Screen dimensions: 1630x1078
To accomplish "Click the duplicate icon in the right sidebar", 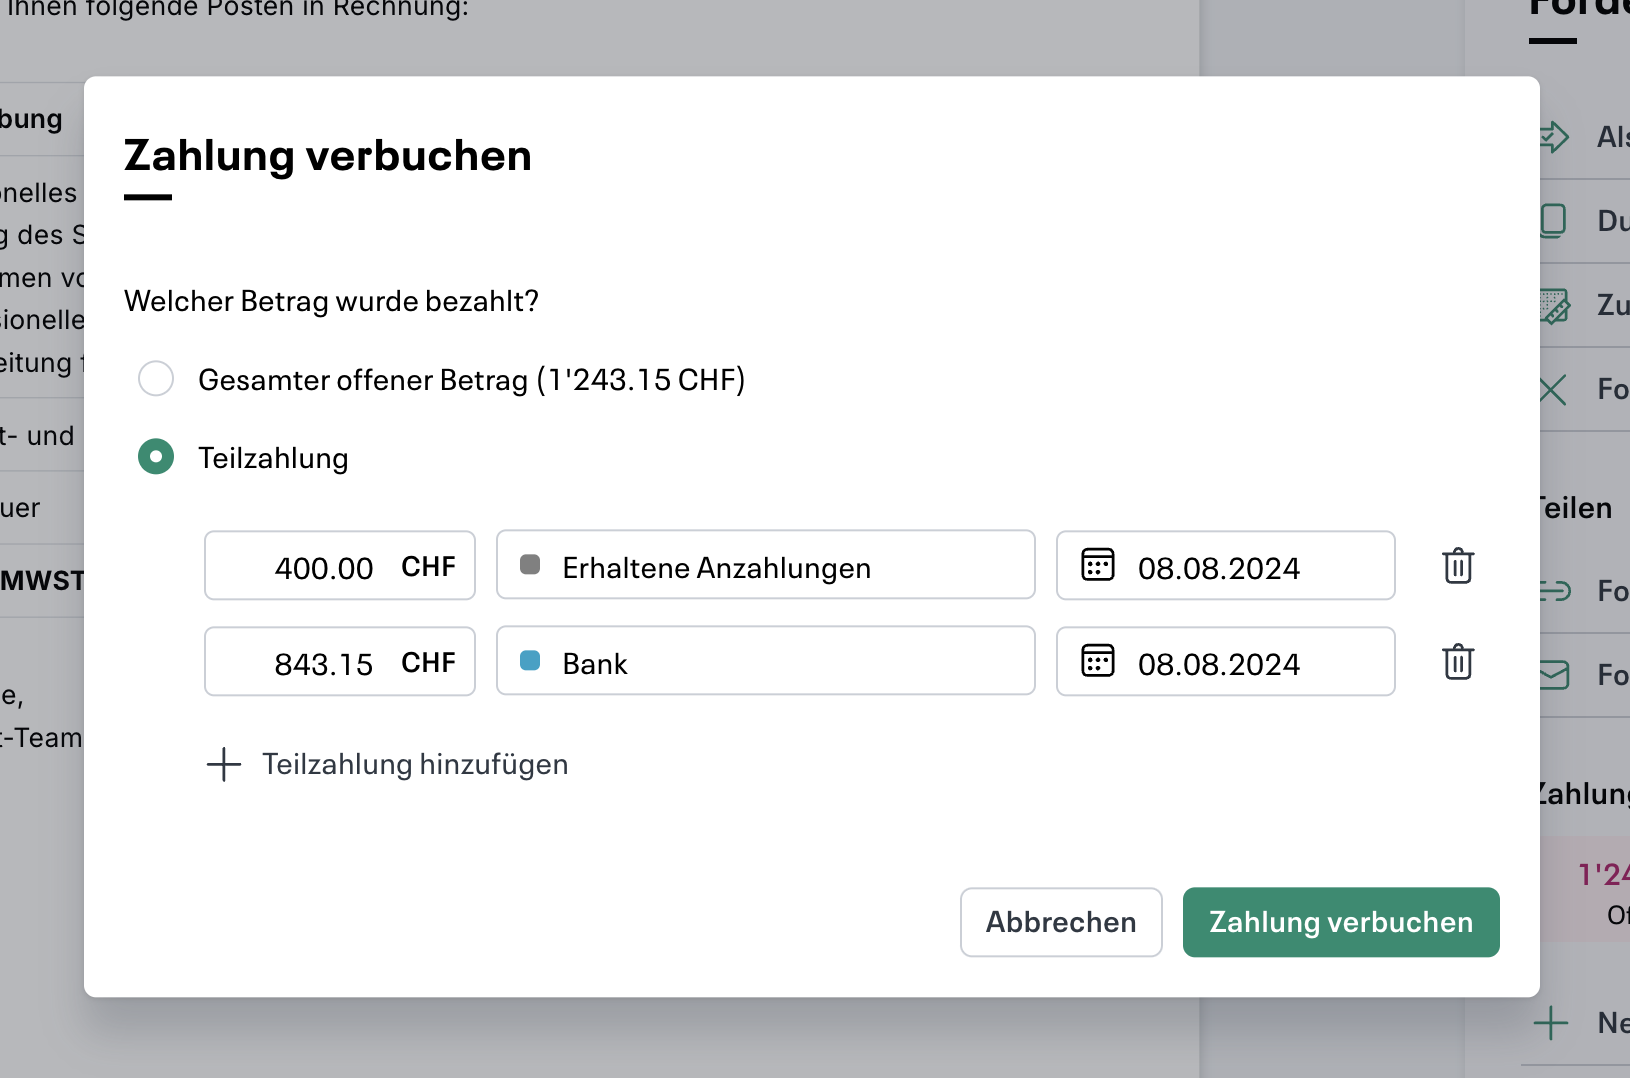I will click(x=1551, y=221).
